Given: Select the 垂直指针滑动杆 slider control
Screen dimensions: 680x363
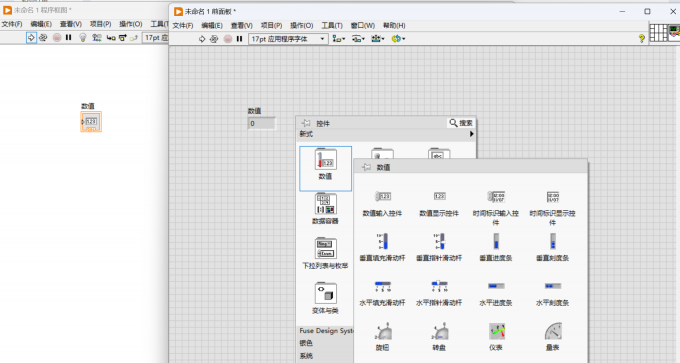Looking at the screenshot, I should (439, 248).
